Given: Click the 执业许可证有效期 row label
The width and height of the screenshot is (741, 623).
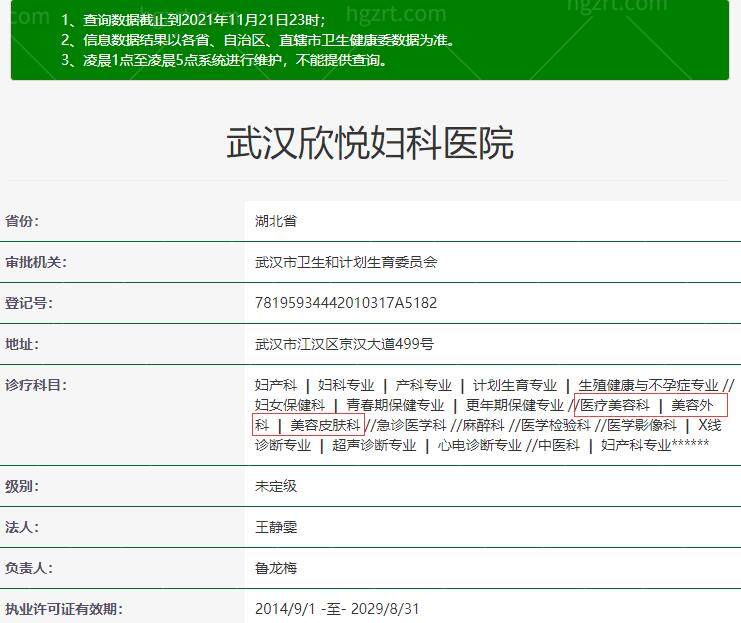Looking at the screenshot, I should (x=64, y=609).
